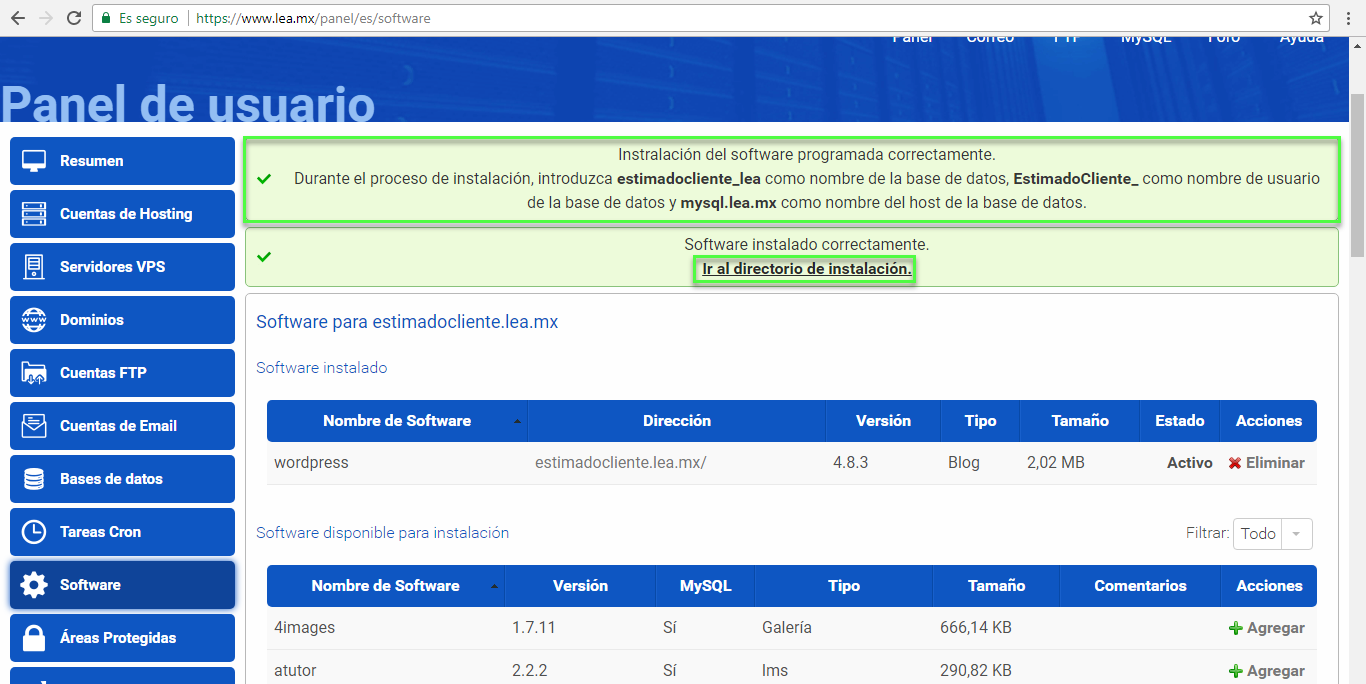The height and width of the screenshot is (684, 1366).
Task: Open Bases de datos in the sidebar
Action: (122, 479)
